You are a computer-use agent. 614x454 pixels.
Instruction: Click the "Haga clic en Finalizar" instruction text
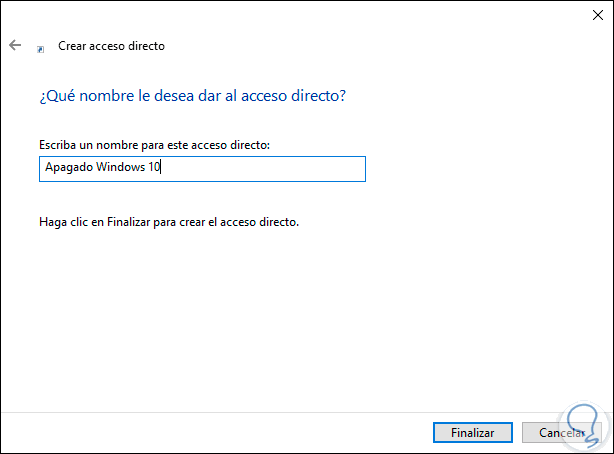pyautogui.click(x=168, y=222)
